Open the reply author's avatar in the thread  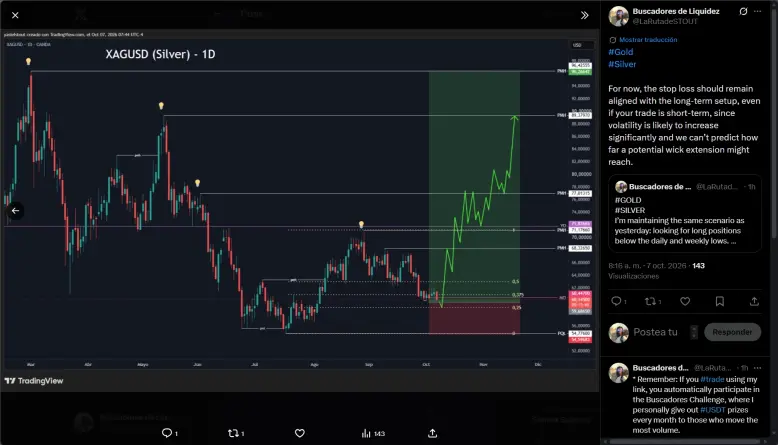coord(619,373)
